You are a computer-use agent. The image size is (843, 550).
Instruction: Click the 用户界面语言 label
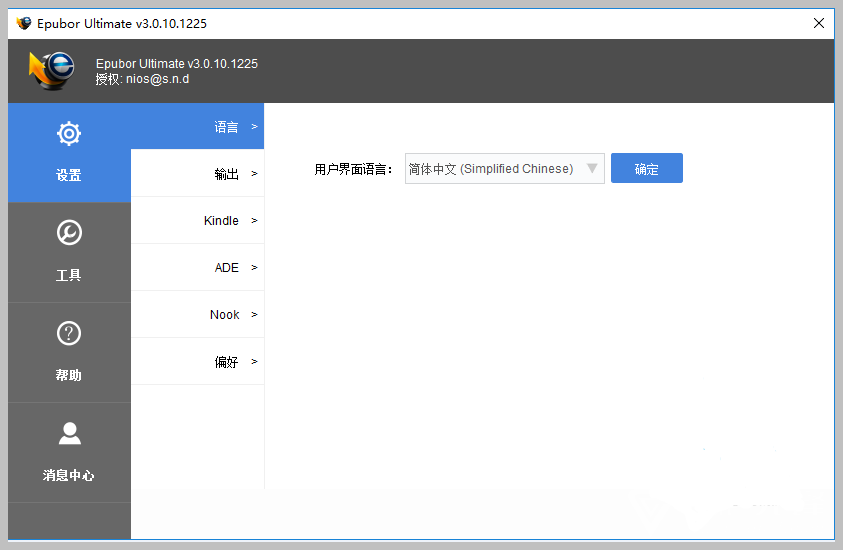(353, 169)
